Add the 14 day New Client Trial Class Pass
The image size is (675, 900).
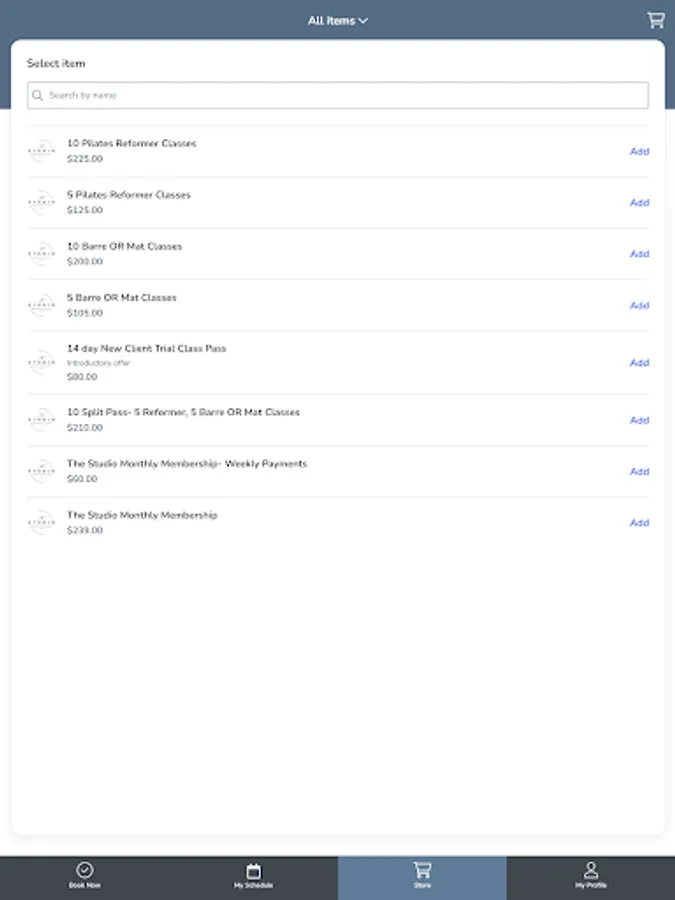[639, 363]
